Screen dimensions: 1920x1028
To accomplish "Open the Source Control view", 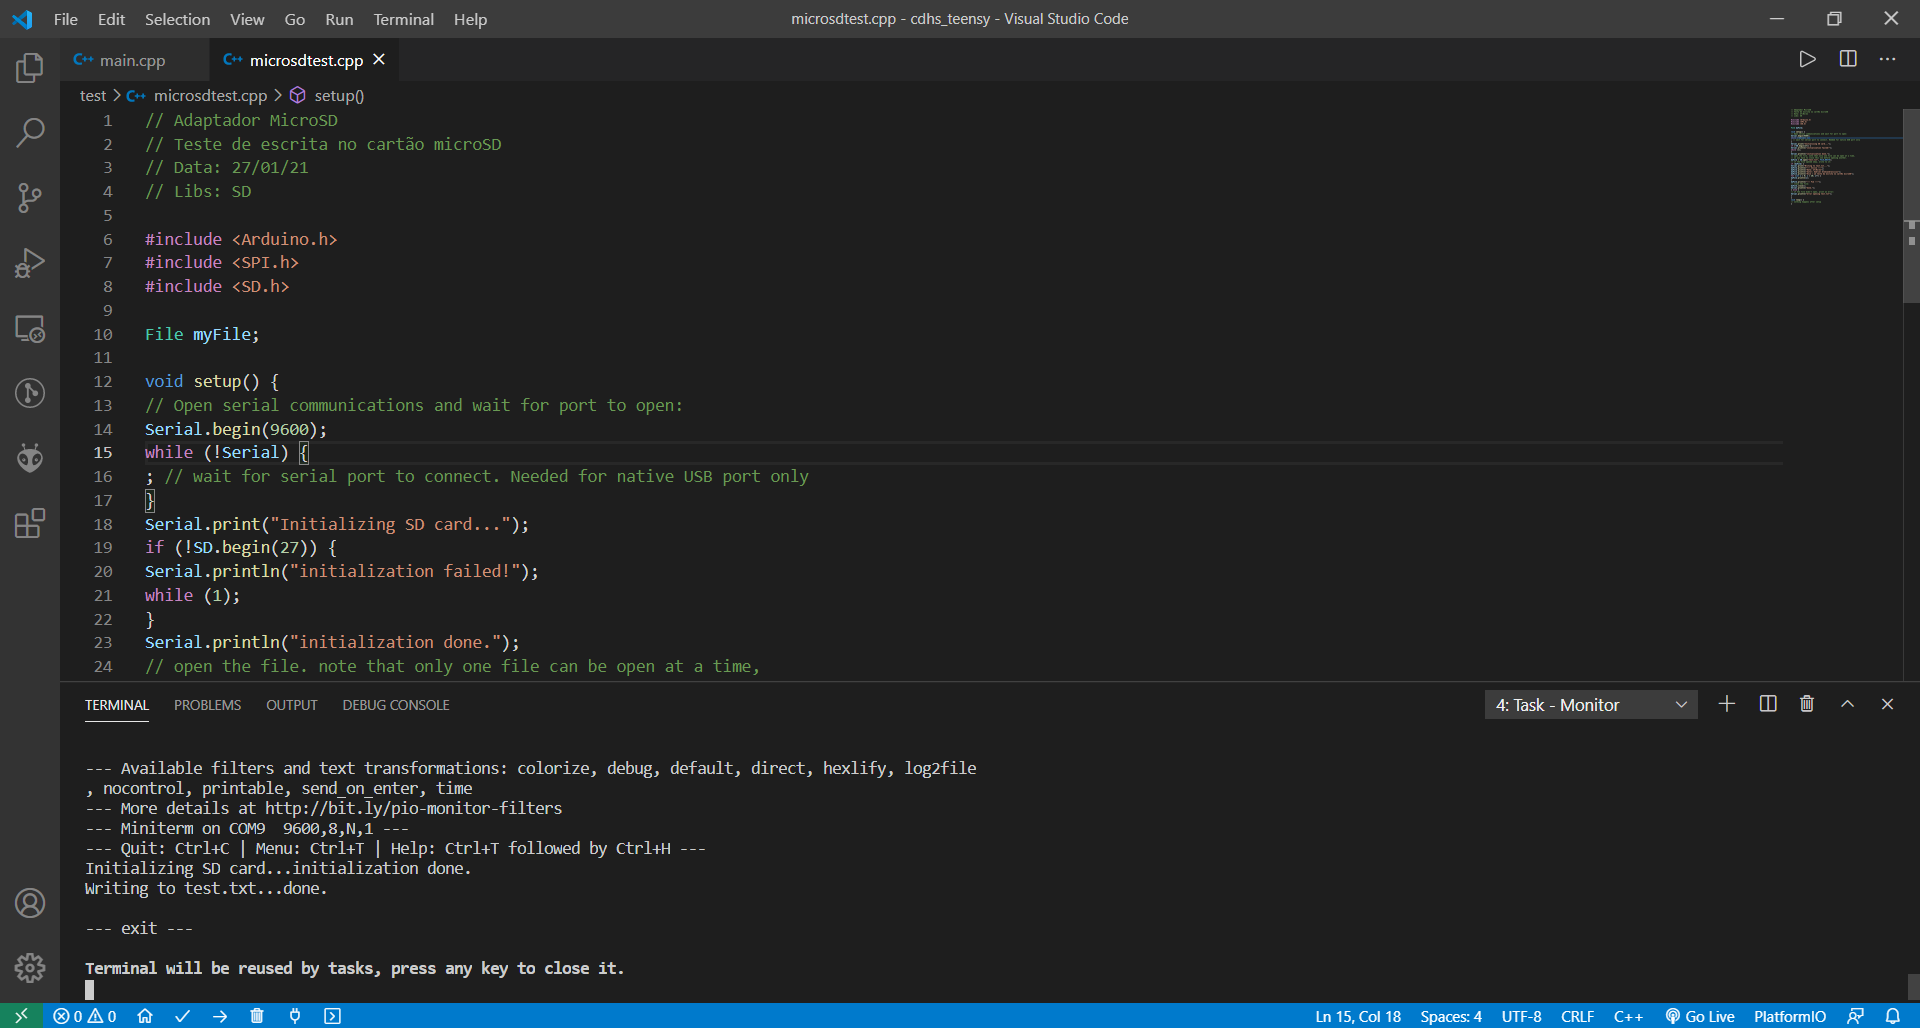I will 30,198.
